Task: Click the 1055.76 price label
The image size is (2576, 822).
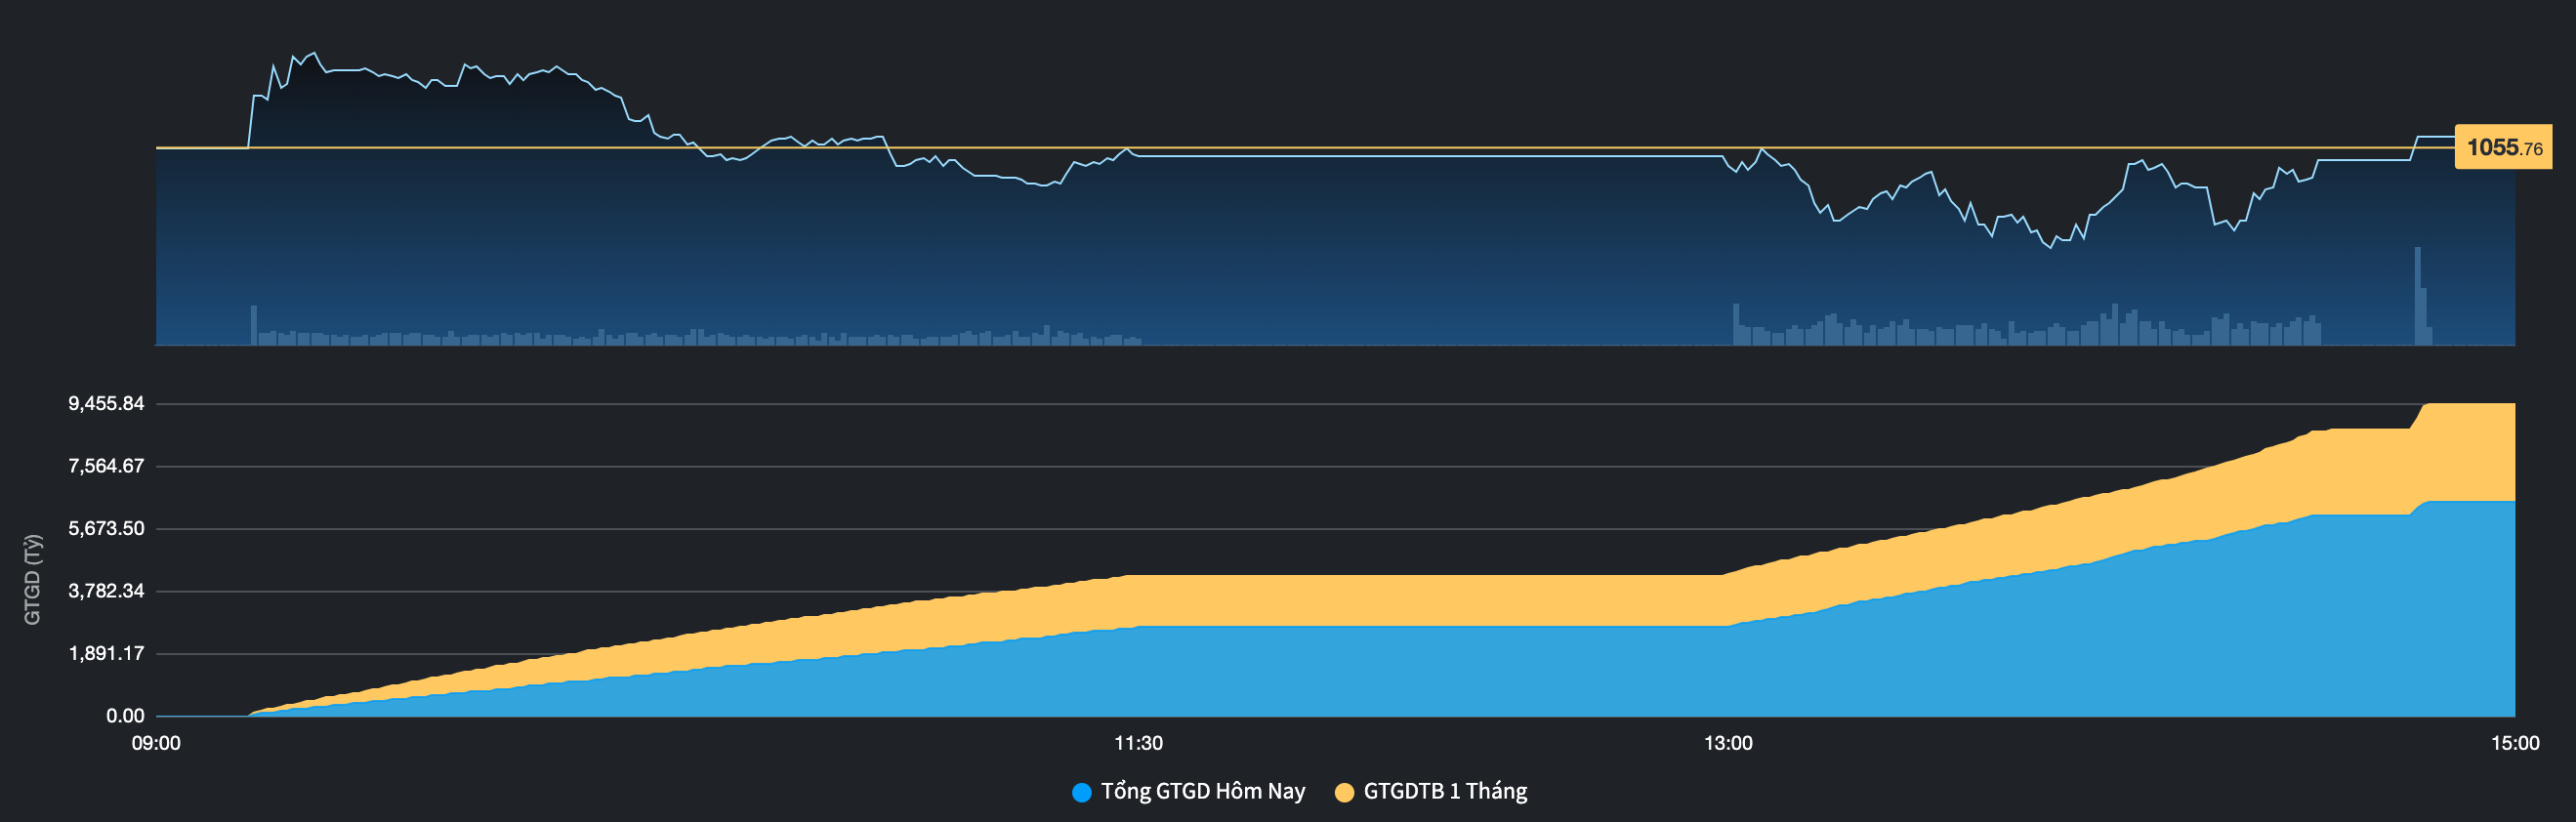Action: 2503,148
